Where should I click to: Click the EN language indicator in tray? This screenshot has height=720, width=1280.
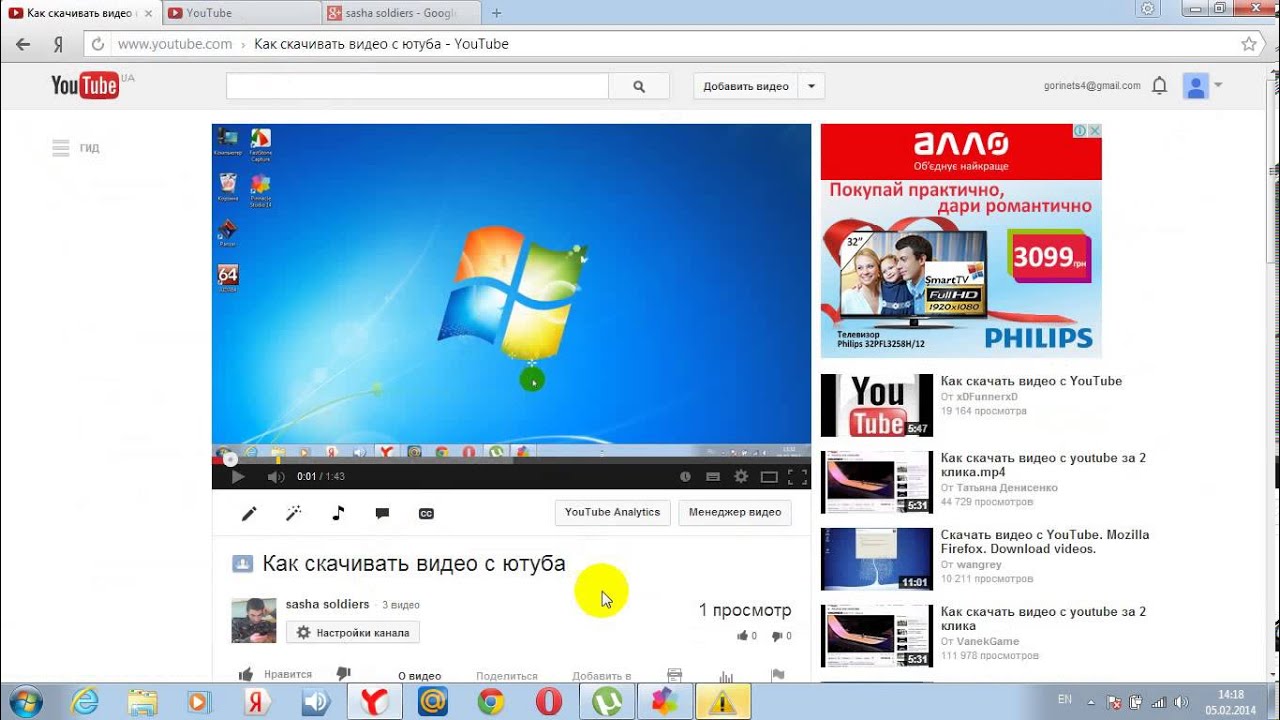pos(1065,699)
